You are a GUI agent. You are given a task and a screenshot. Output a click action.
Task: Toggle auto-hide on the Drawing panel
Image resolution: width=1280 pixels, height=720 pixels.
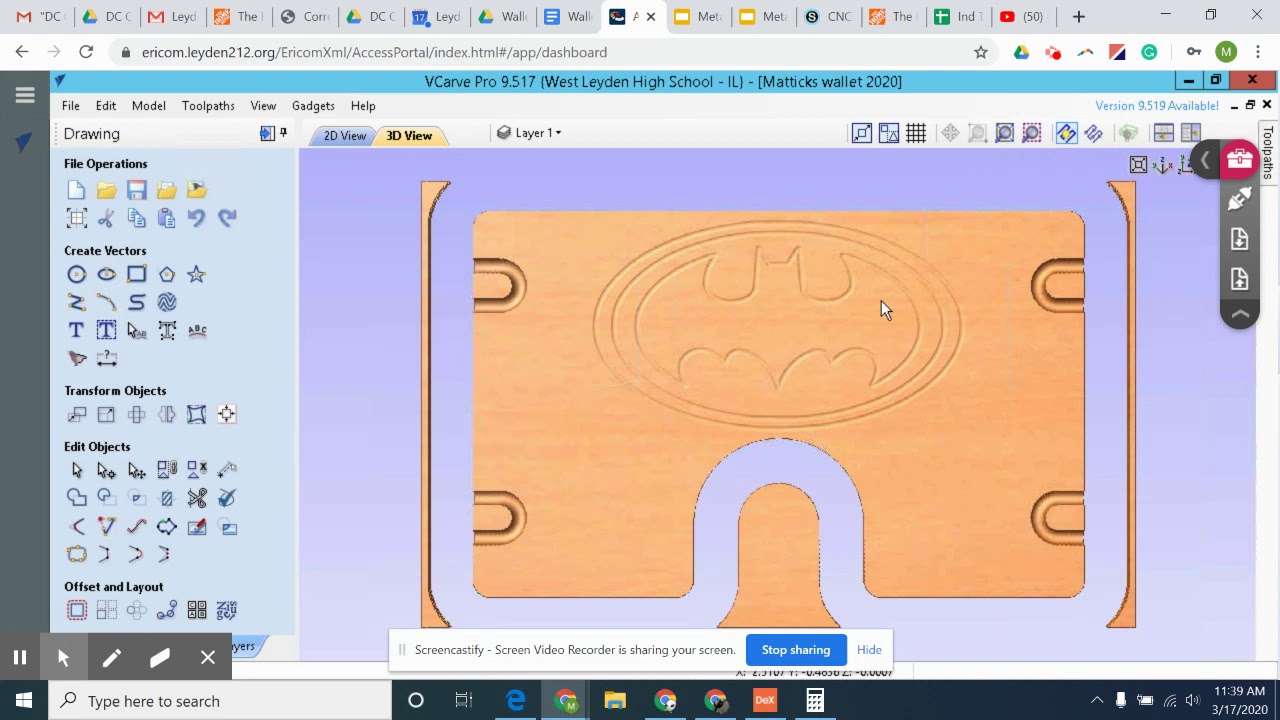click(267, 133)
